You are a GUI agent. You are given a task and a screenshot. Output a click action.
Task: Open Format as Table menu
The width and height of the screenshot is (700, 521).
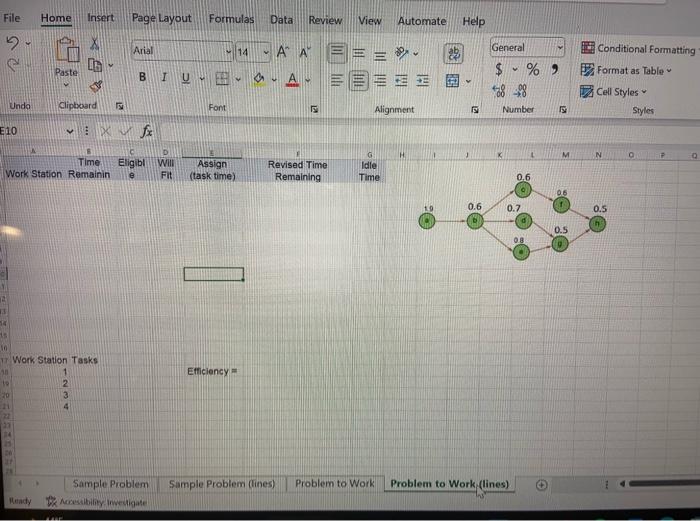[626, 70]
